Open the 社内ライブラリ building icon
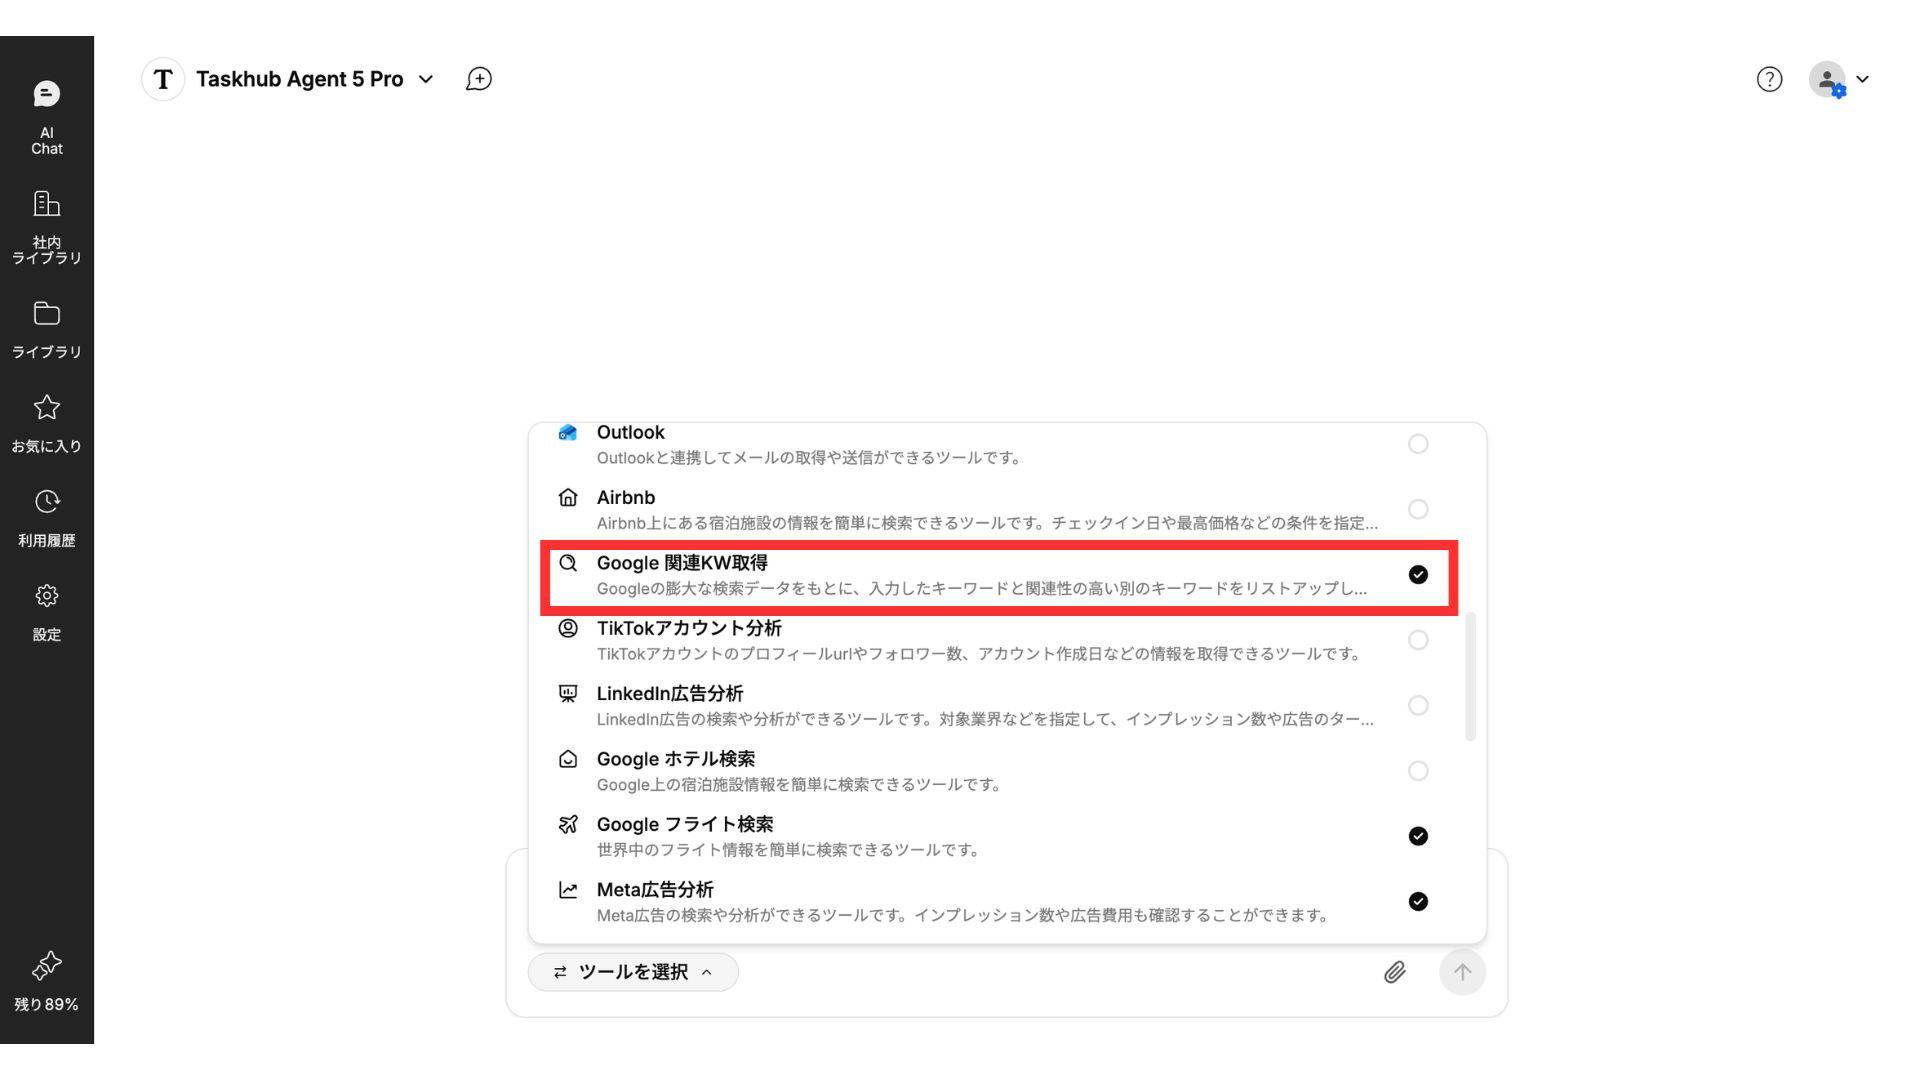Viewport: 1920px width, 1080px height. point(46,227)
